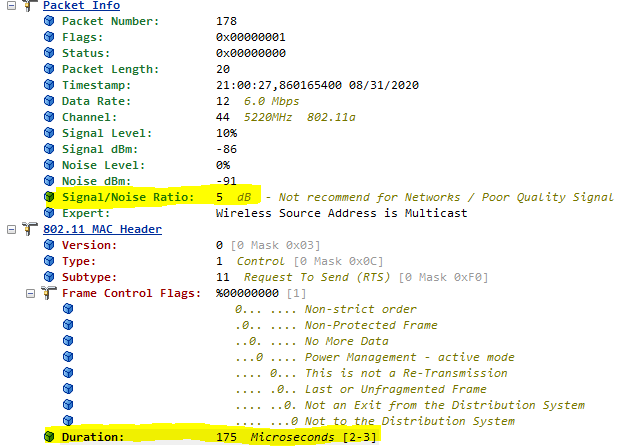Click the cube icon beside Subtype
624x446 pixels.
(49, 277)
